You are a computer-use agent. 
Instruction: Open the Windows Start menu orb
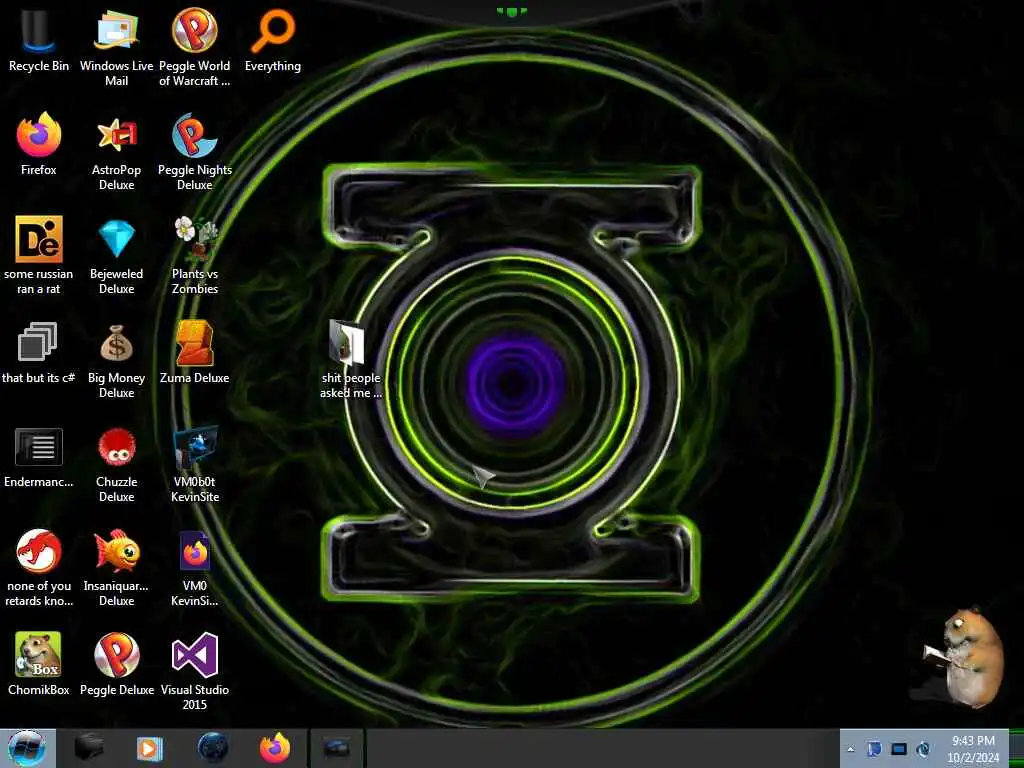point(27,748)
